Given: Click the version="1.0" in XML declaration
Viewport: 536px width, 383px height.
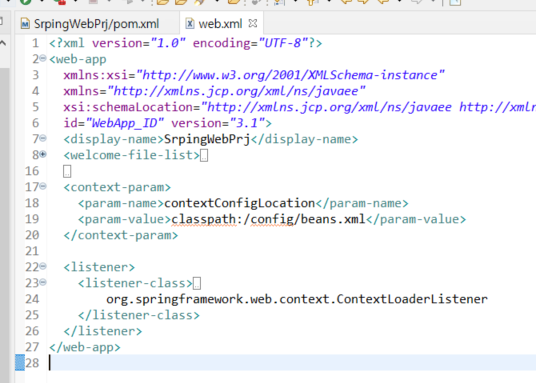Looking at the screenshot, I should point(139,43).
